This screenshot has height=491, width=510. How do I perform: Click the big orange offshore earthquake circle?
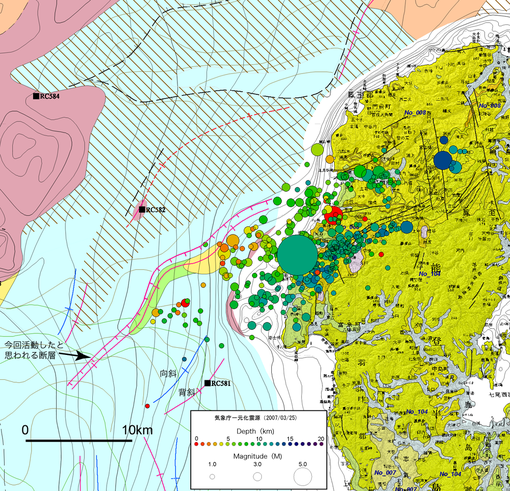point(233,241)
